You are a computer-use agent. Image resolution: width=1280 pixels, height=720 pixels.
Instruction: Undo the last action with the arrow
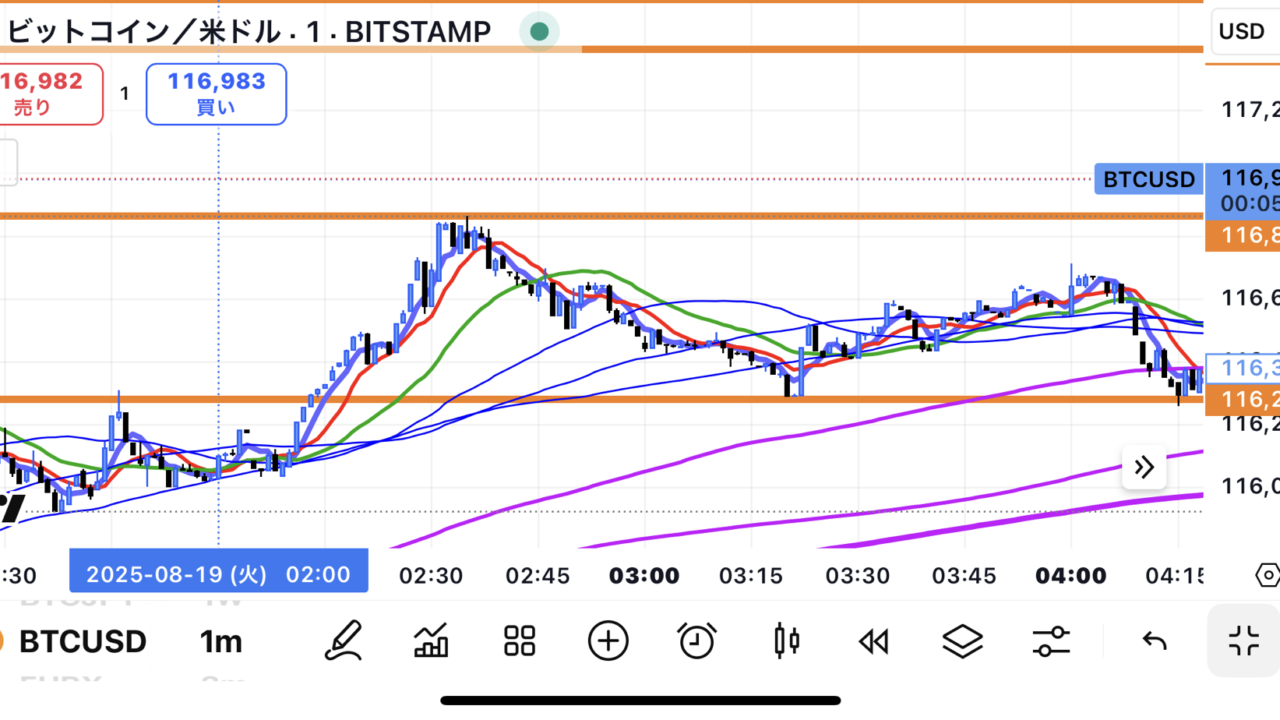click(1155, 641)
